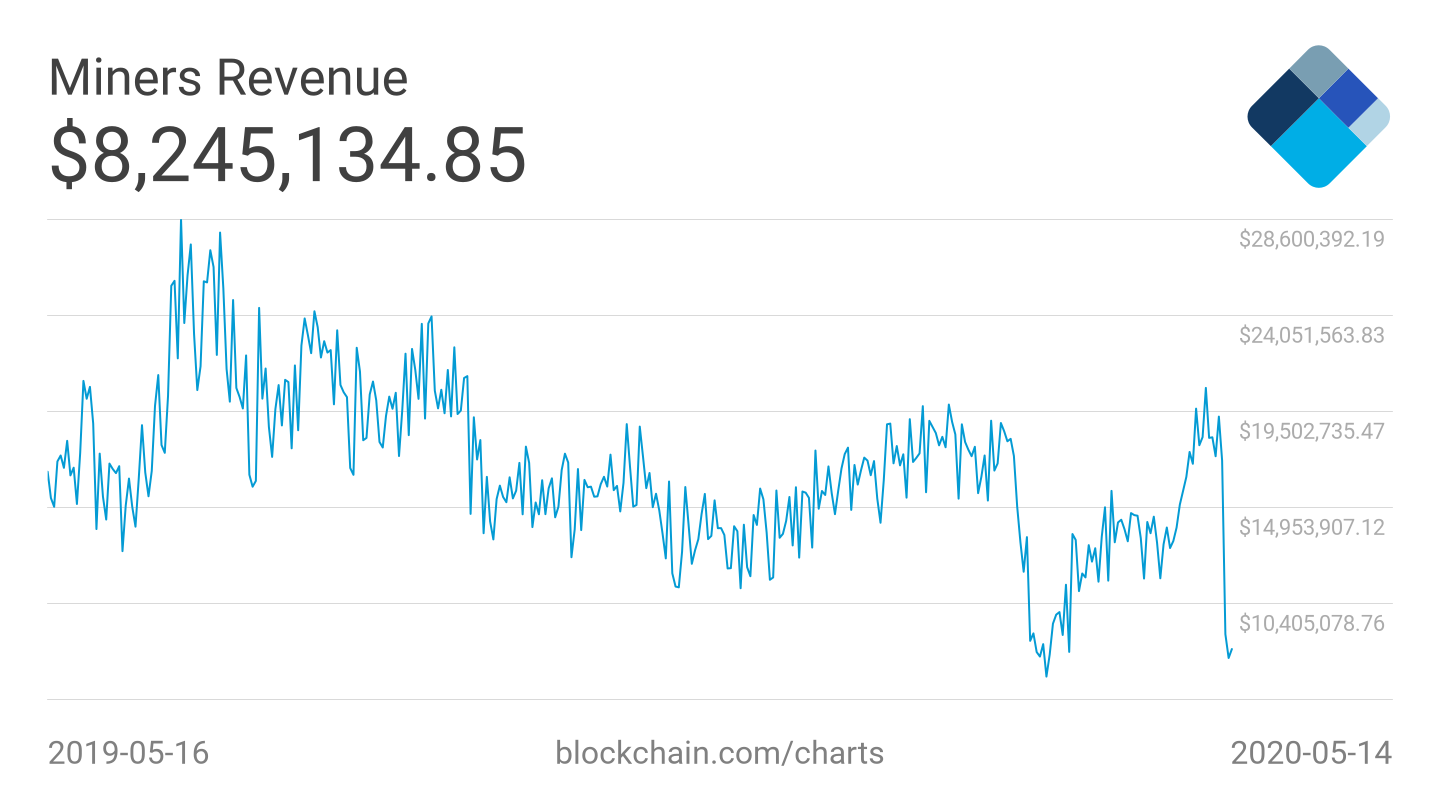This screenshot has height=810, width=1440.
Task: Click the $10,405,078.76 axis label
Action: point(1312,623)
